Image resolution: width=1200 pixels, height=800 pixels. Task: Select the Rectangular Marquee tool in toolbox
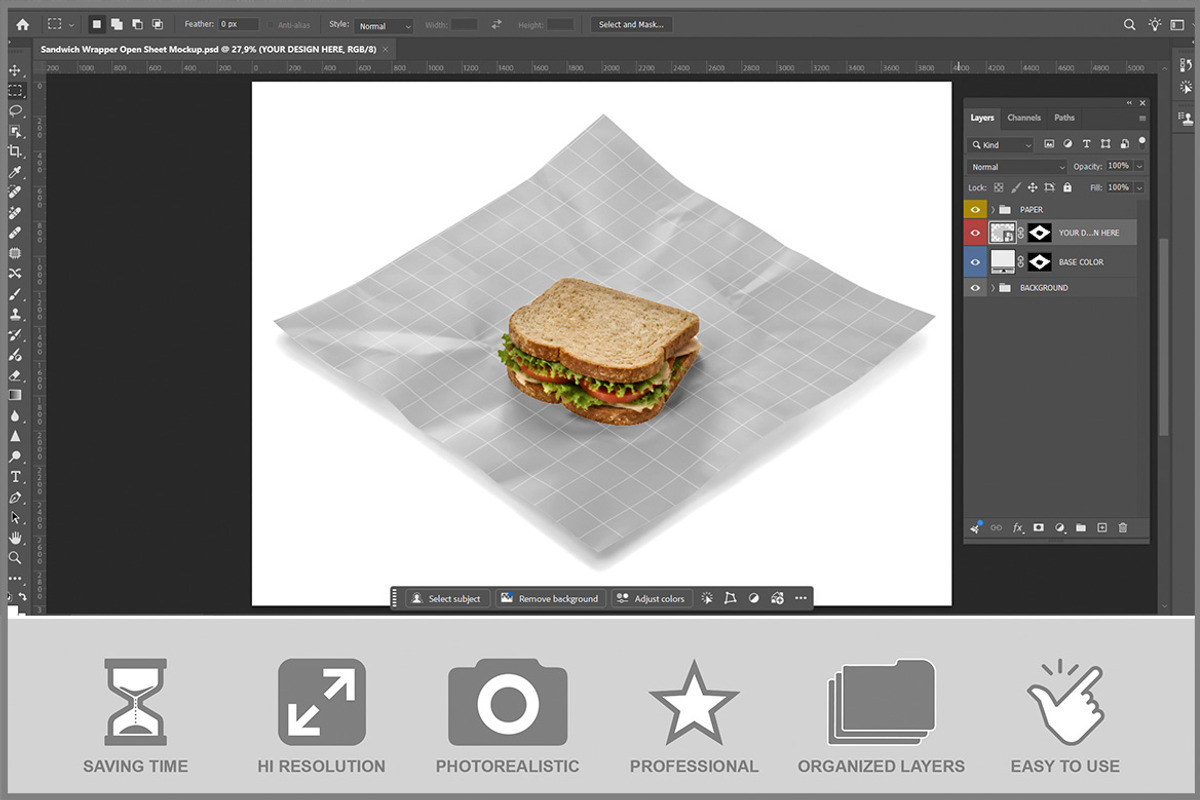(x=15, y=90)
